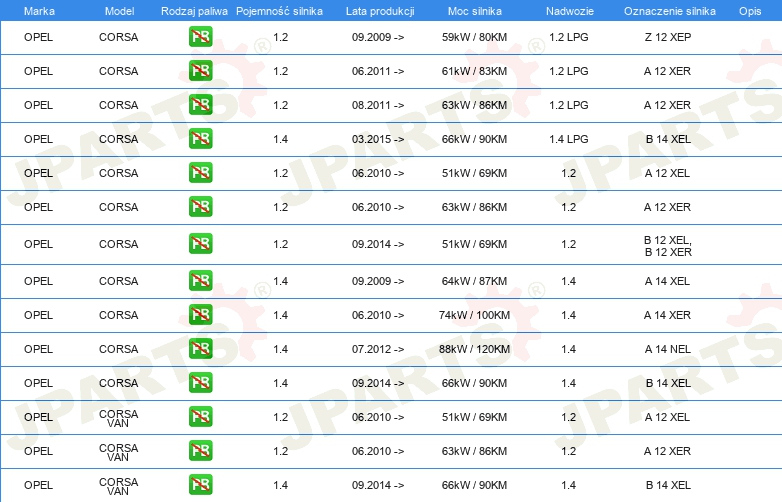Select the Pojemność silnika header
The height and width of the screenshot is (502, 782).
pyautogui.click(x=280, y=11)
